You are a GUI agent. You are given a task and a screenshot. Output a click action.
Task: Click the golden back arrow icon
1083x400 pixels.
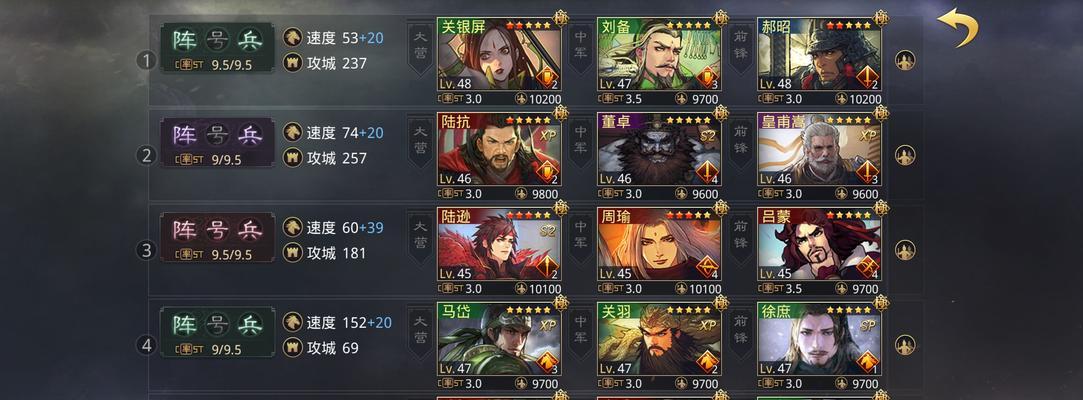(x=957, y=28)
